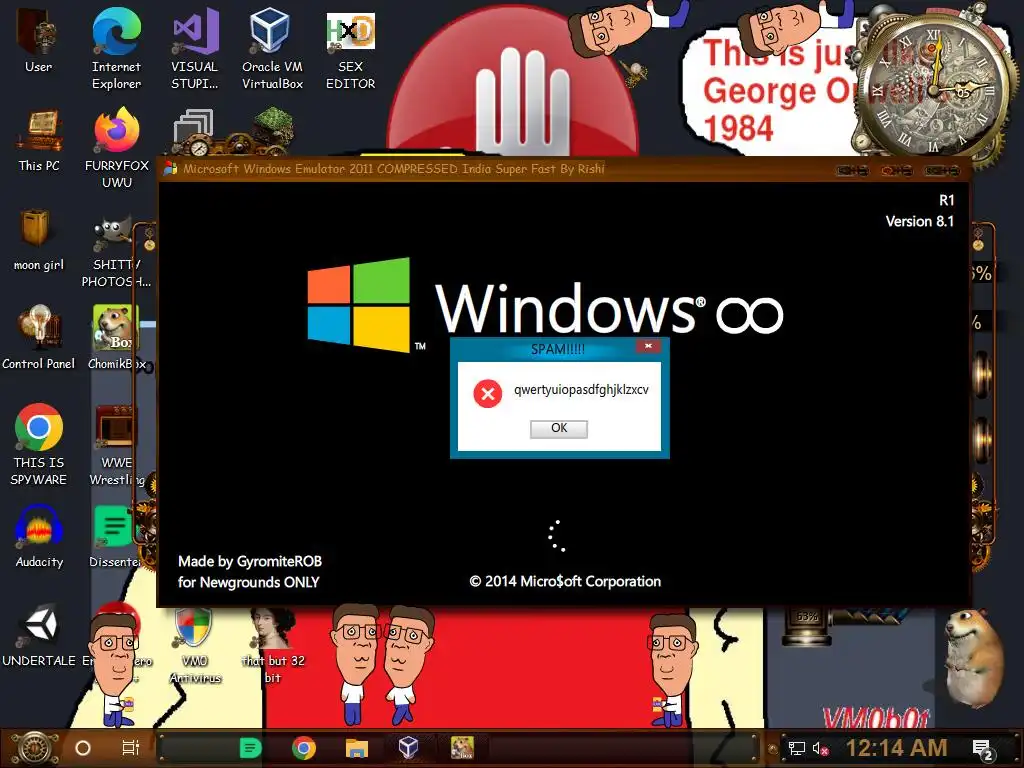Click the red error icon in dialog
Screen dimensions: 1024x768
coord(487,394)
